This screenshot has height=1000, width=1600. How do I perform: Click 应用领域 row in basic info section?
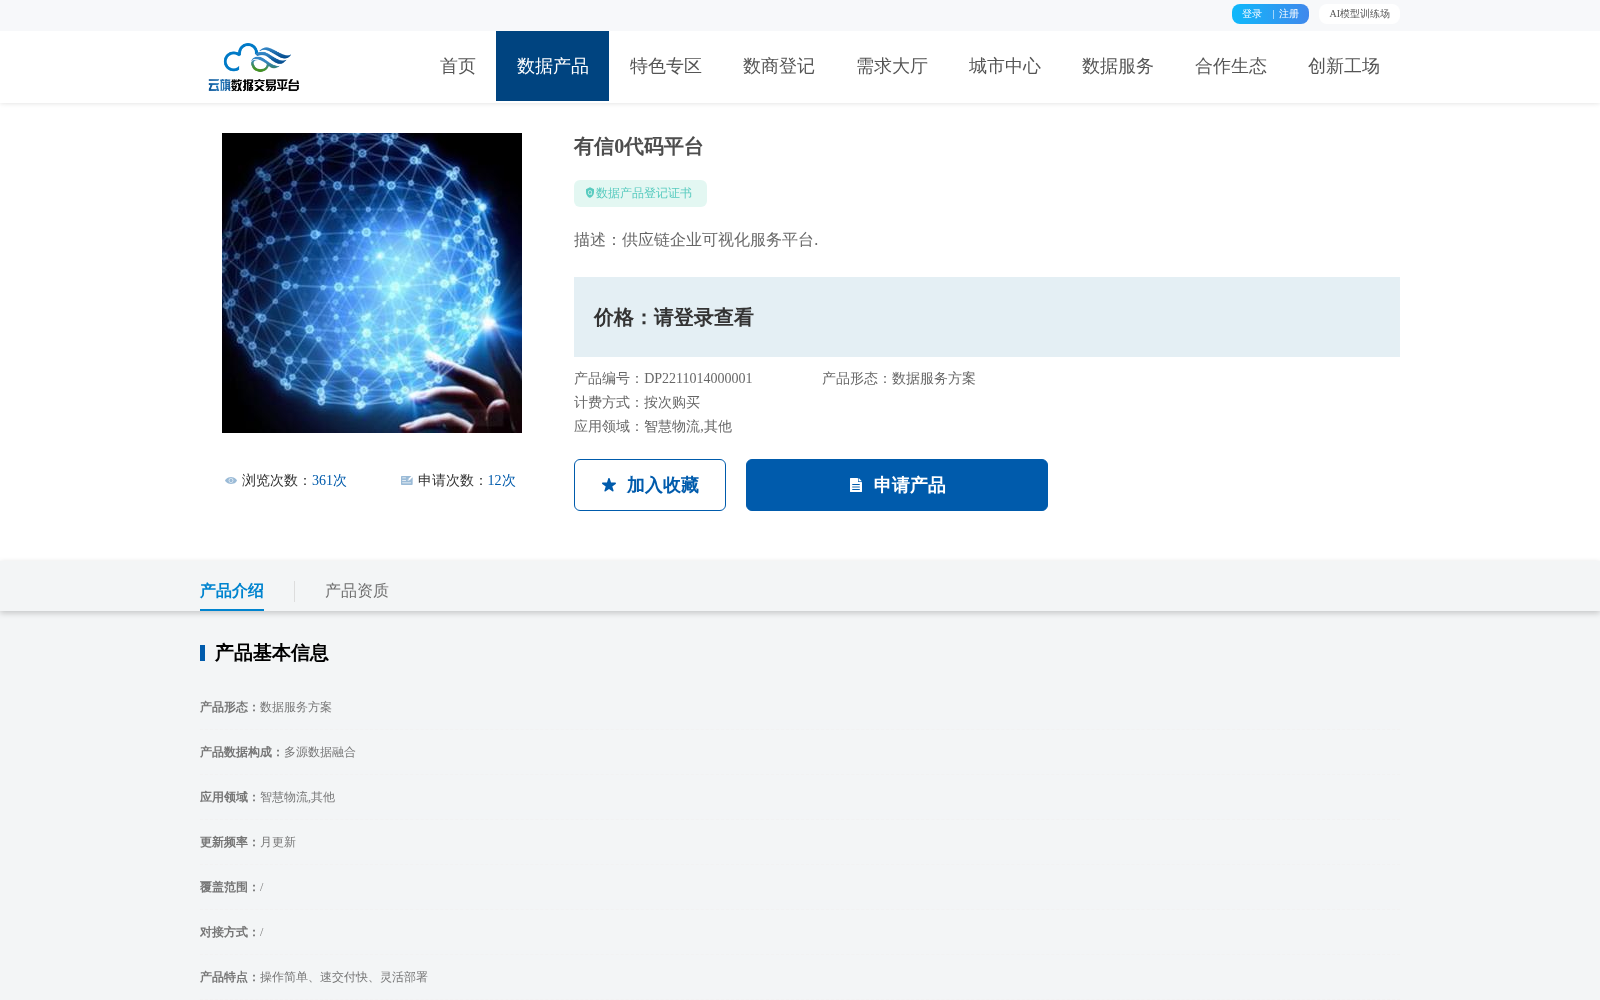click(268, 797)
